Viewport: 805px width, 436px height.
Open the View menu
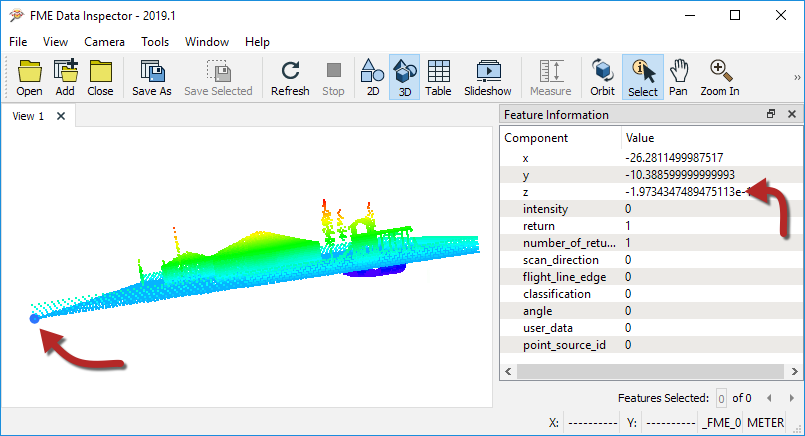[x=55, y=42]
